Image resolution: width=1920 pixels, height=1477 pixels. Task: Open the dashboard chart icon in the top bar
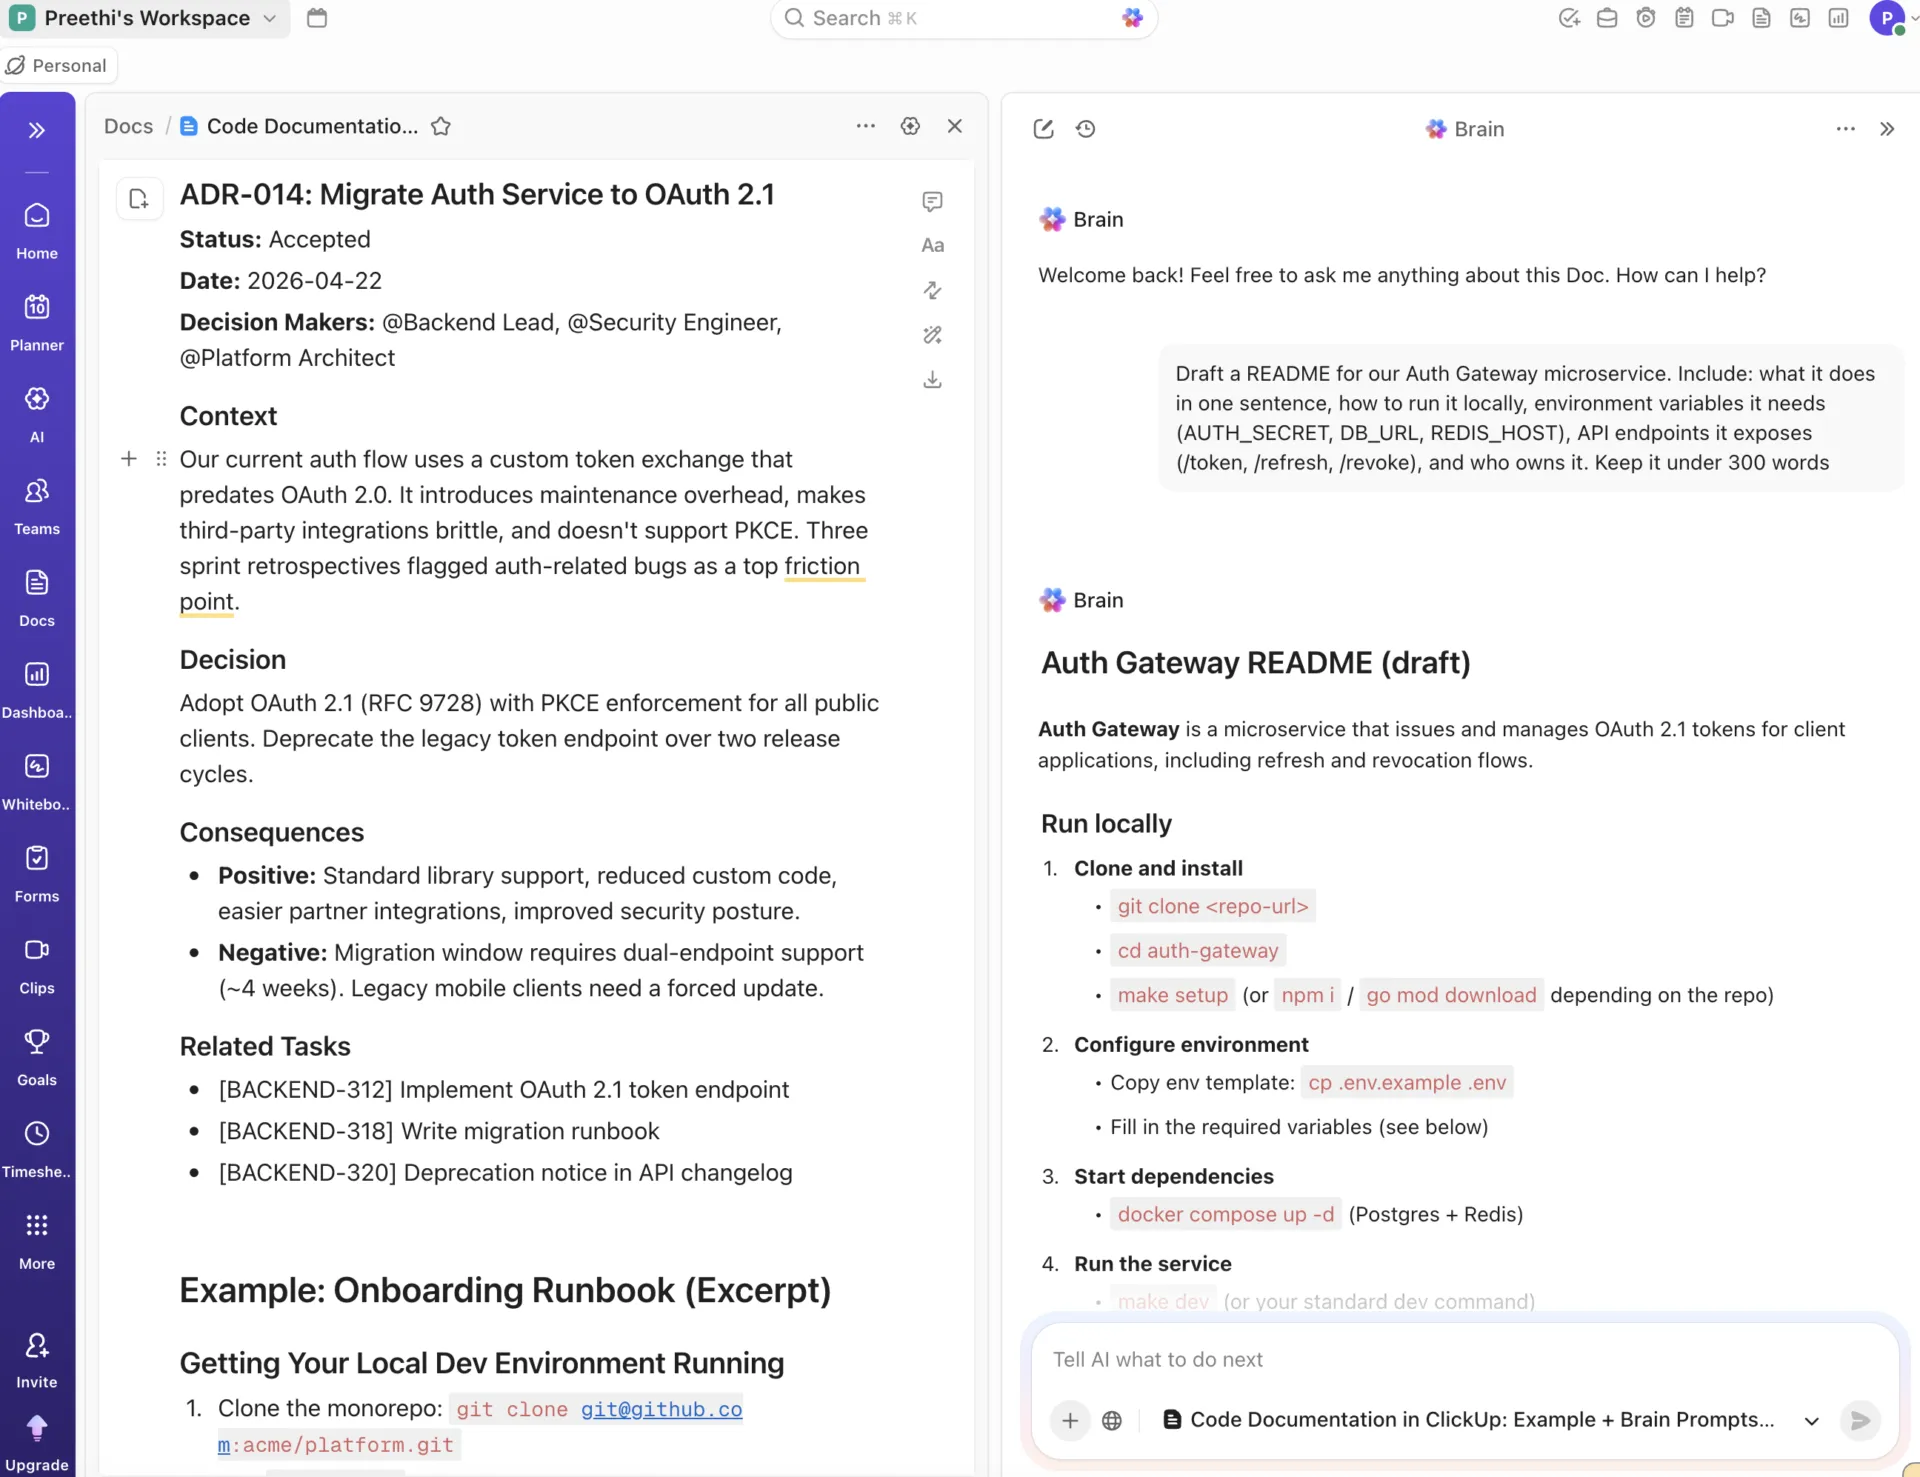click(x=1838, y=18)
